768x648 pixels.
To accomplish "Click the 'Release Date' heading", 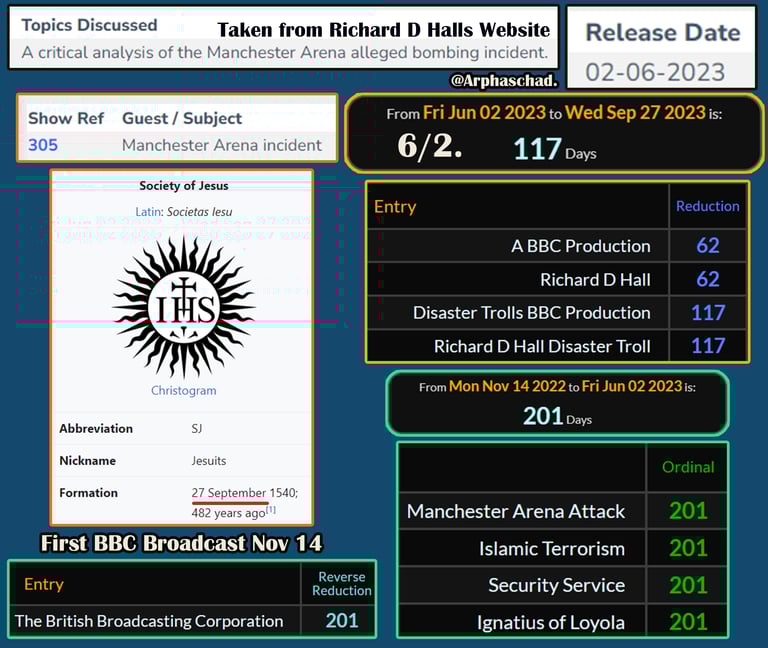I will pyautogui.click(x=663, y=33).
